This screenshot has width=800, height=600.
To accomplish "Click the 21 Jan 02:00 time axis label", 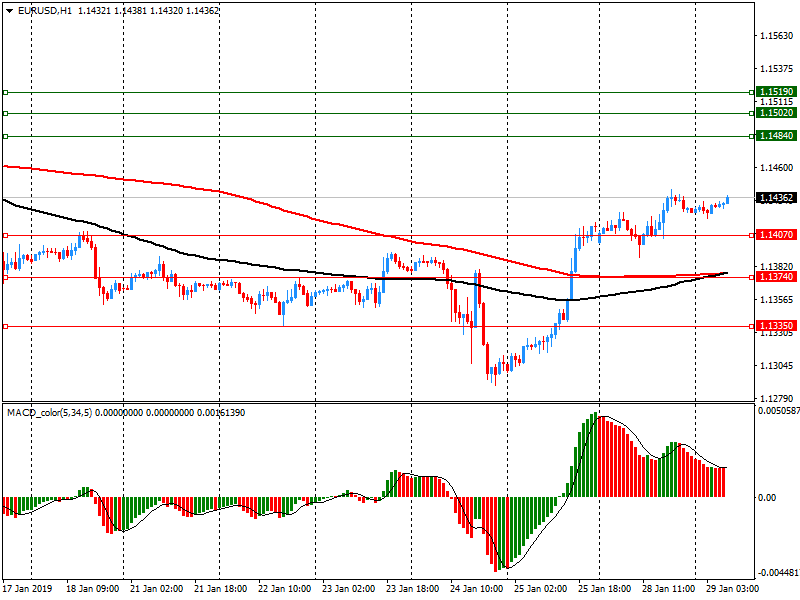I will (x=157, y=588).
